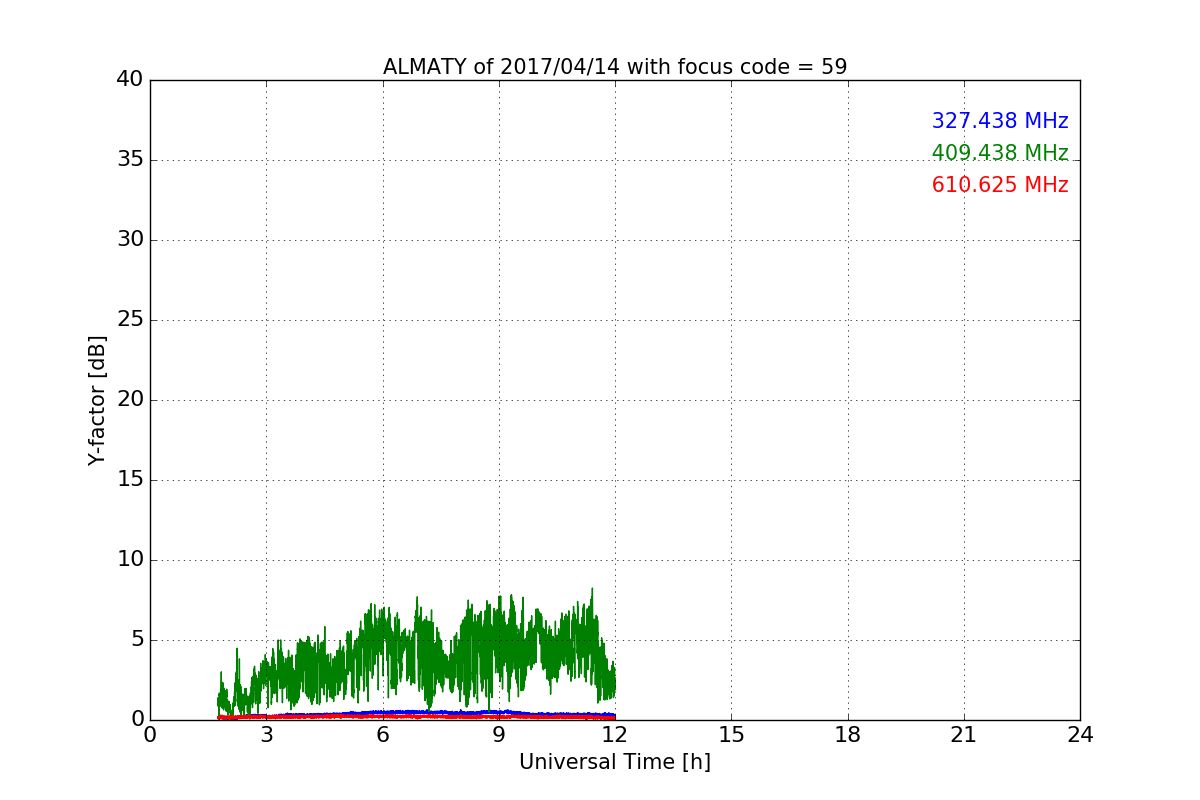Click the y-axis tick label 5
The height and width of the screenshot is (800, 1200).
click(x=137, y=640)
